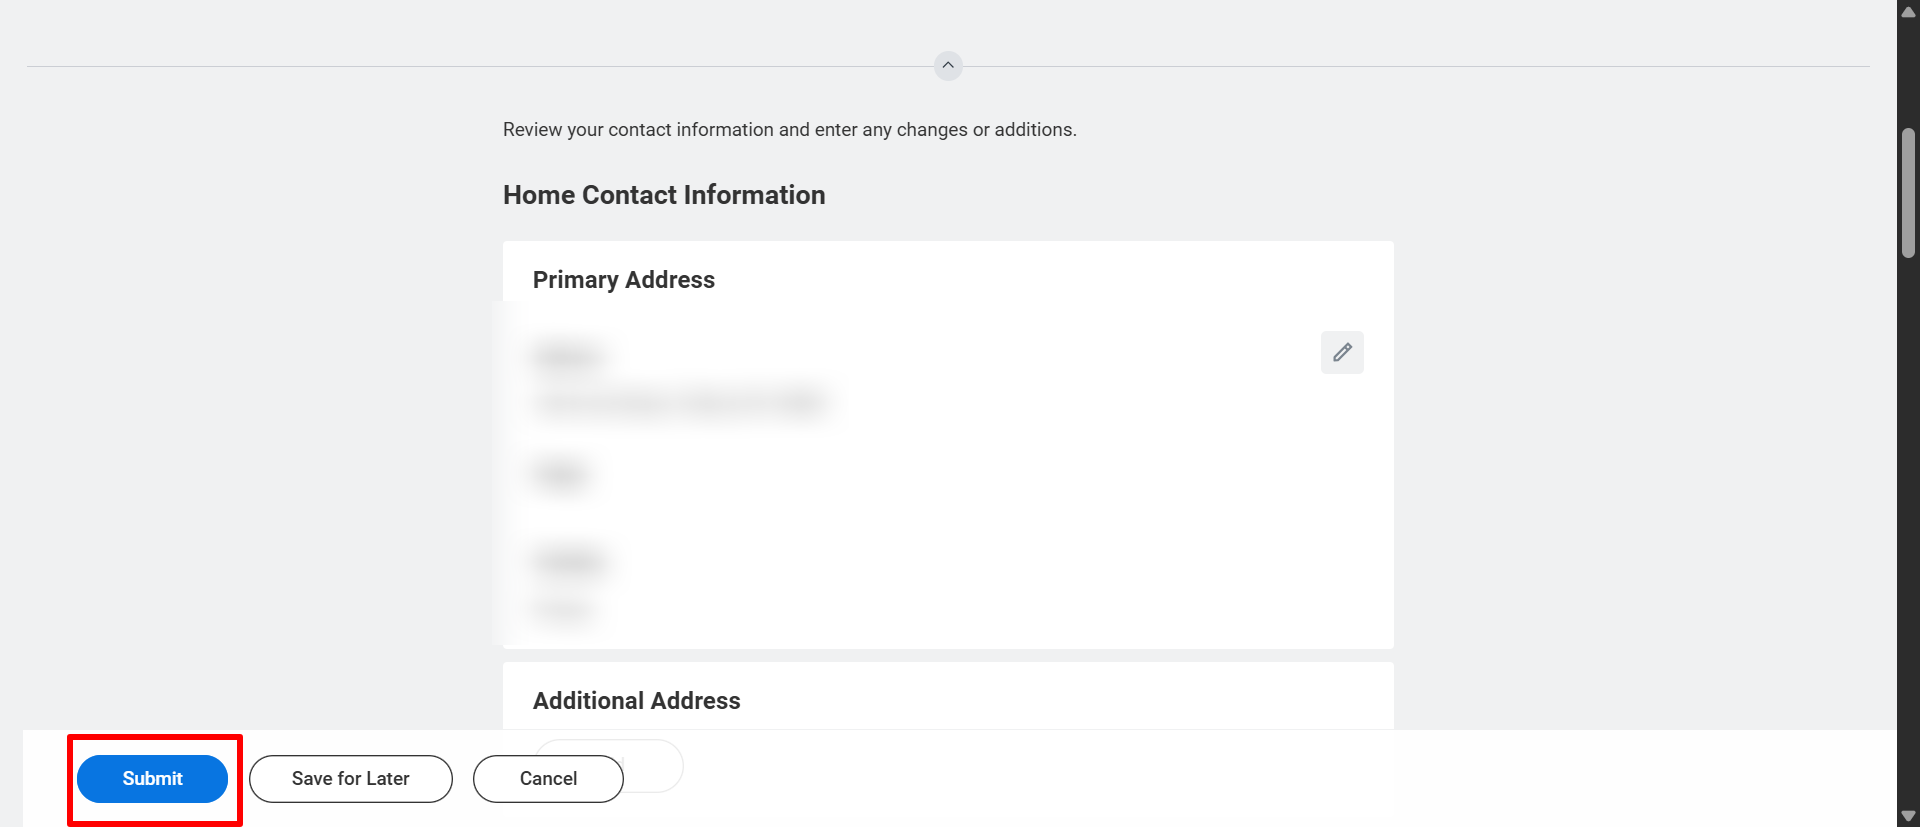Viewport: 1920px width, 827px height.
Task: Click the long blurred address line
Action: (x=680, y=403)
